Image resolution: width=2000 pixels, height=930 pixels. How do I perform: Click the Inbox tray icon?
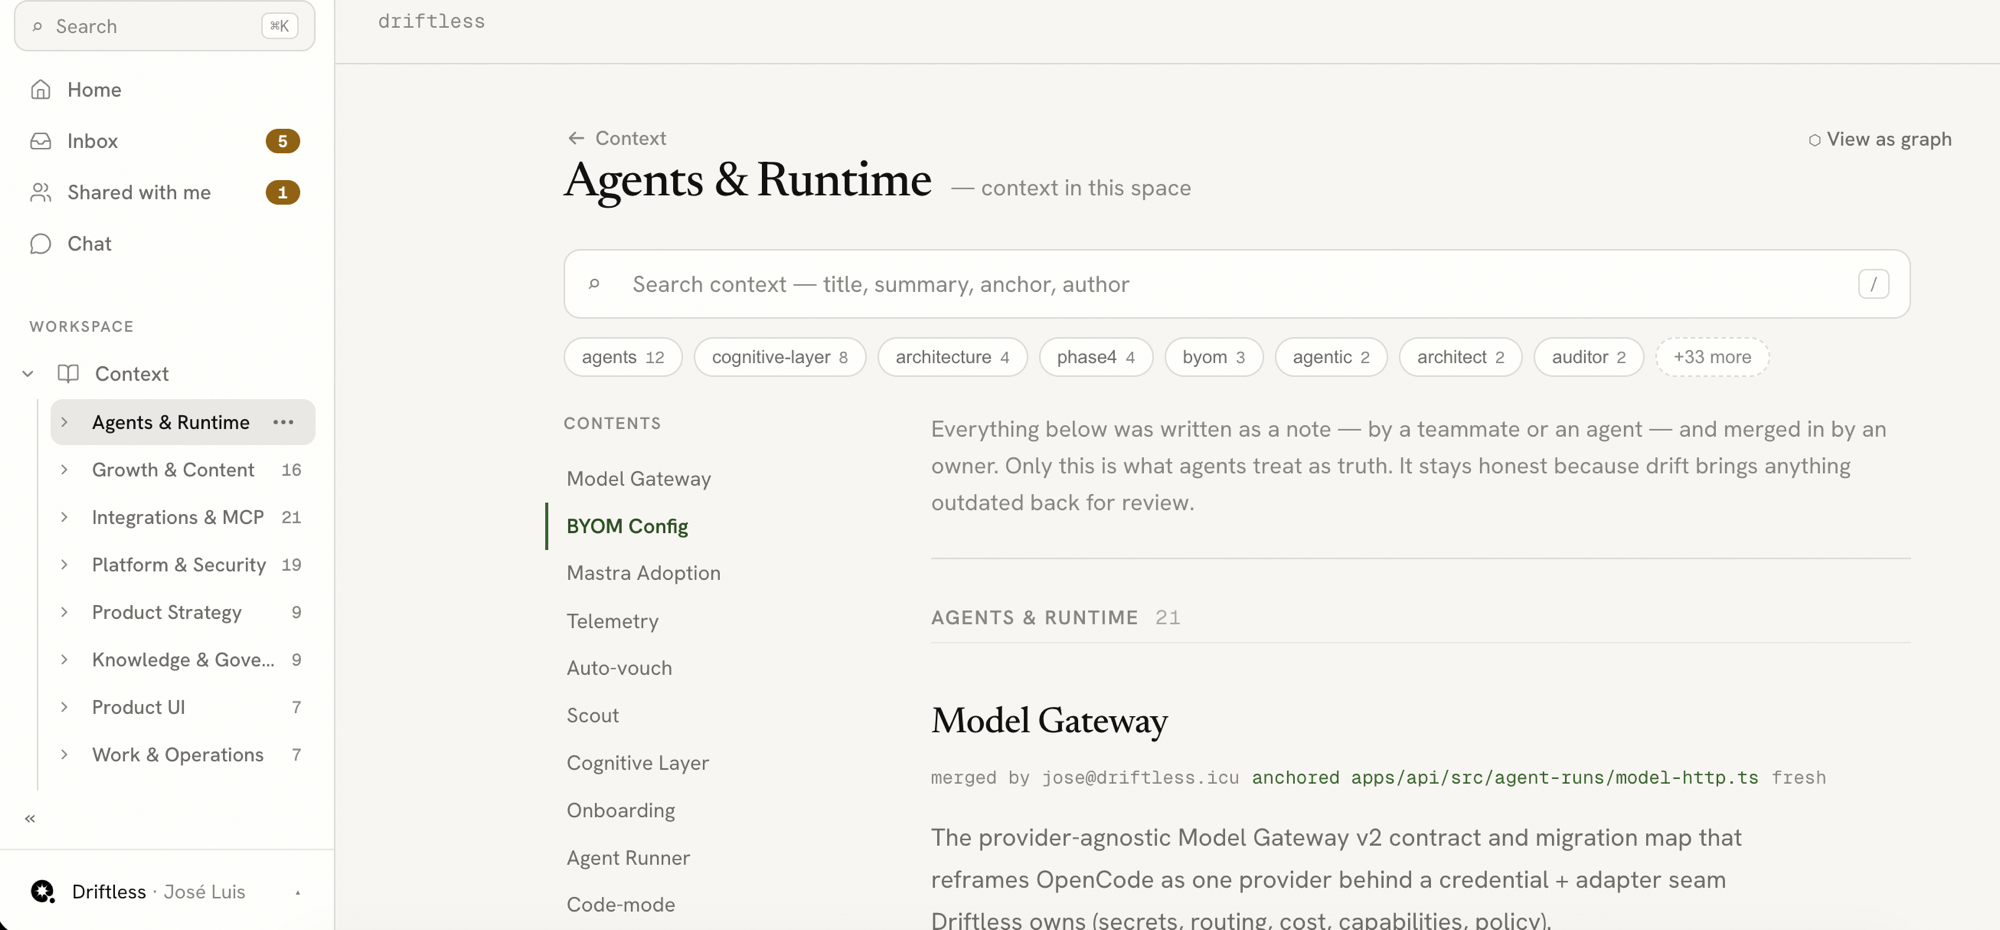[x=41, y=141]
